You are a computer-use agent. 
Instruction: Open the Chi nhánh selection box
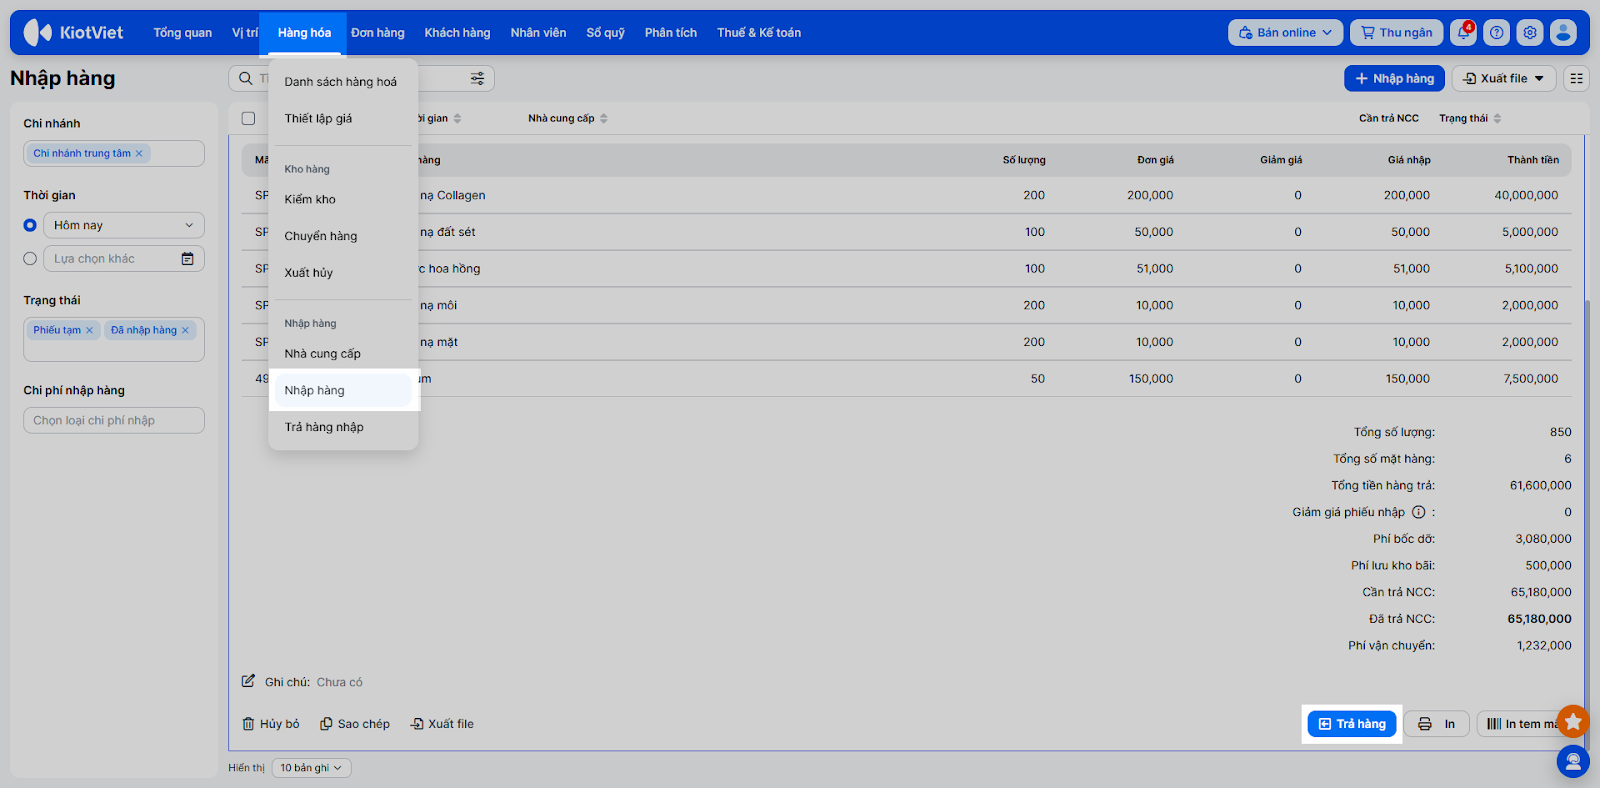coord(114,153)
